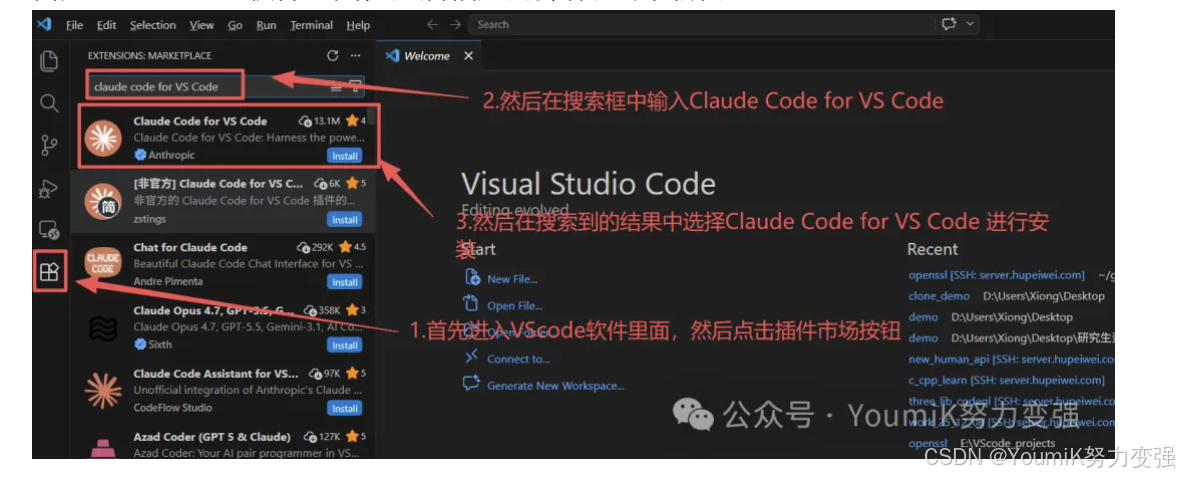Screen dimensions: 1179x477
Task: Open the View menu
Action: (x=202, y=25)
